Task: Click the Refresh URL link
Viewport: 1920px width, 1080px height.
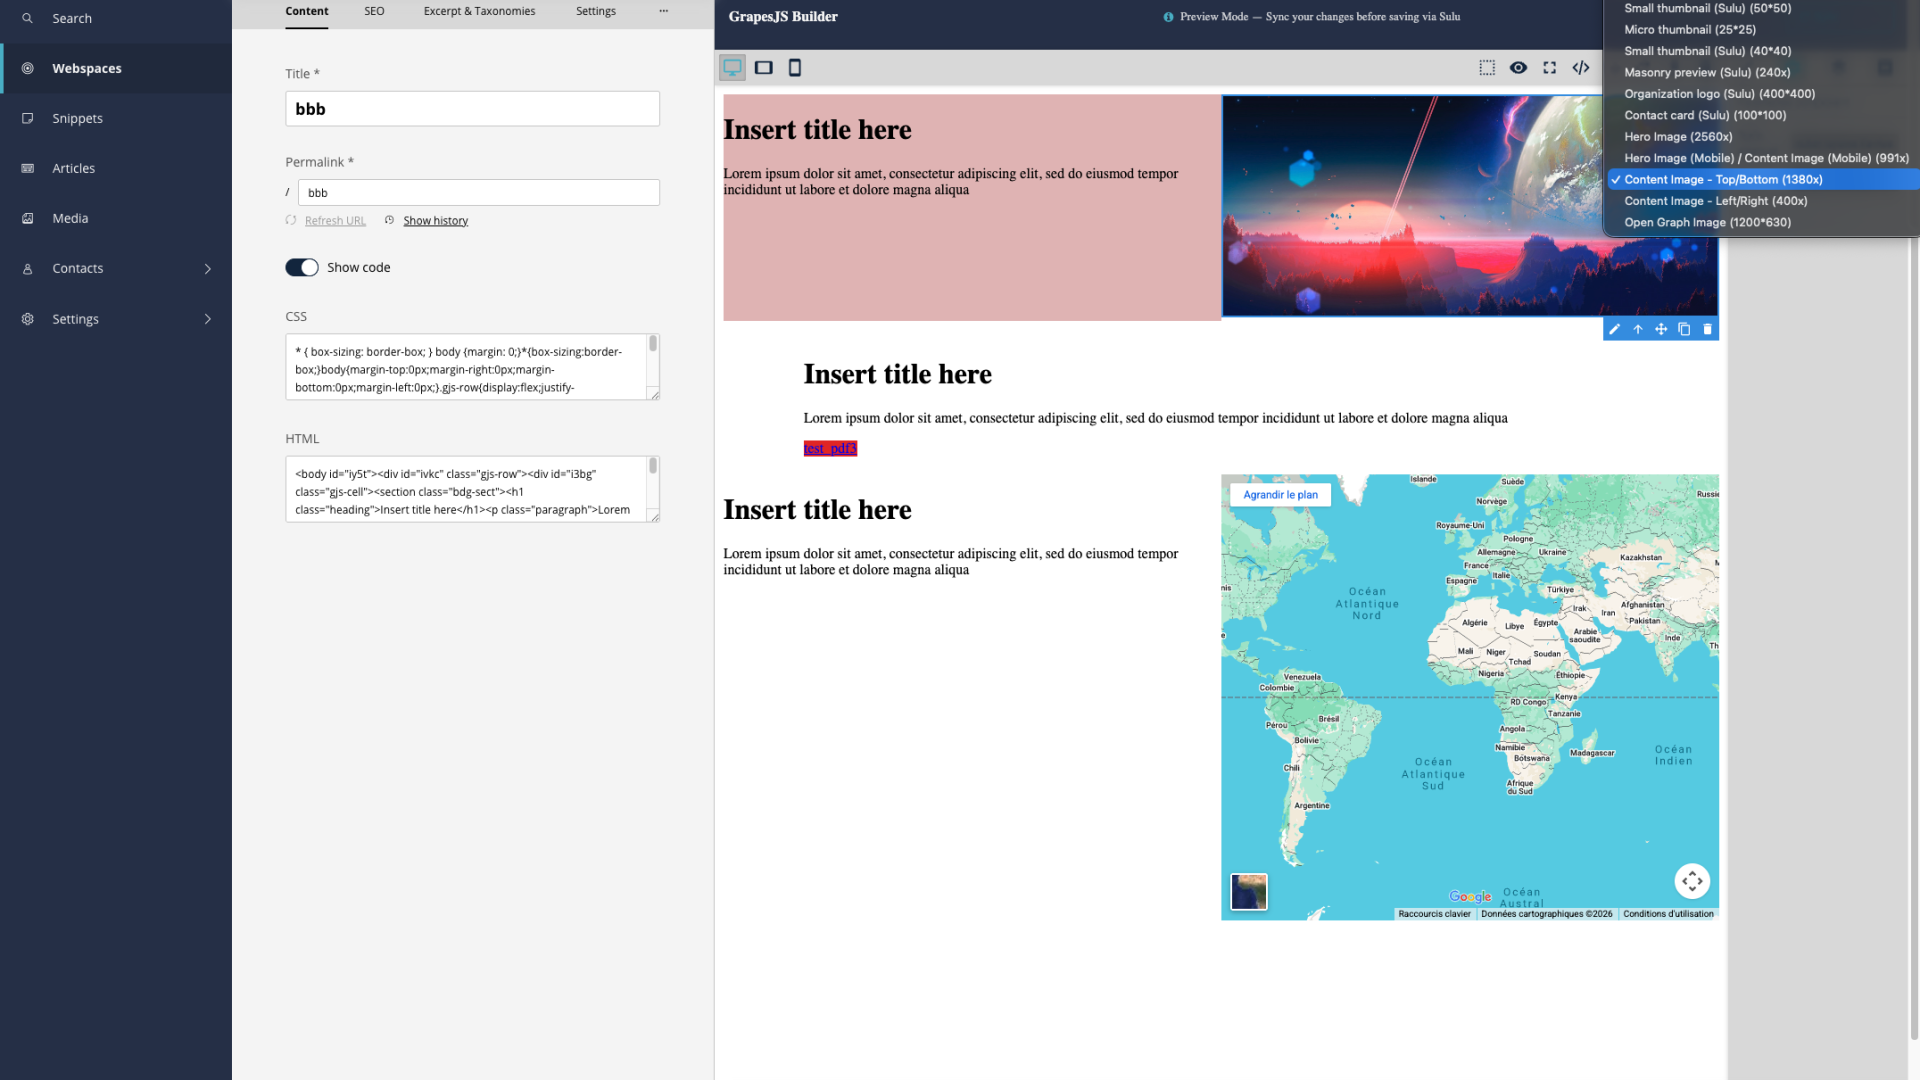Action: [x=335, y=221]
